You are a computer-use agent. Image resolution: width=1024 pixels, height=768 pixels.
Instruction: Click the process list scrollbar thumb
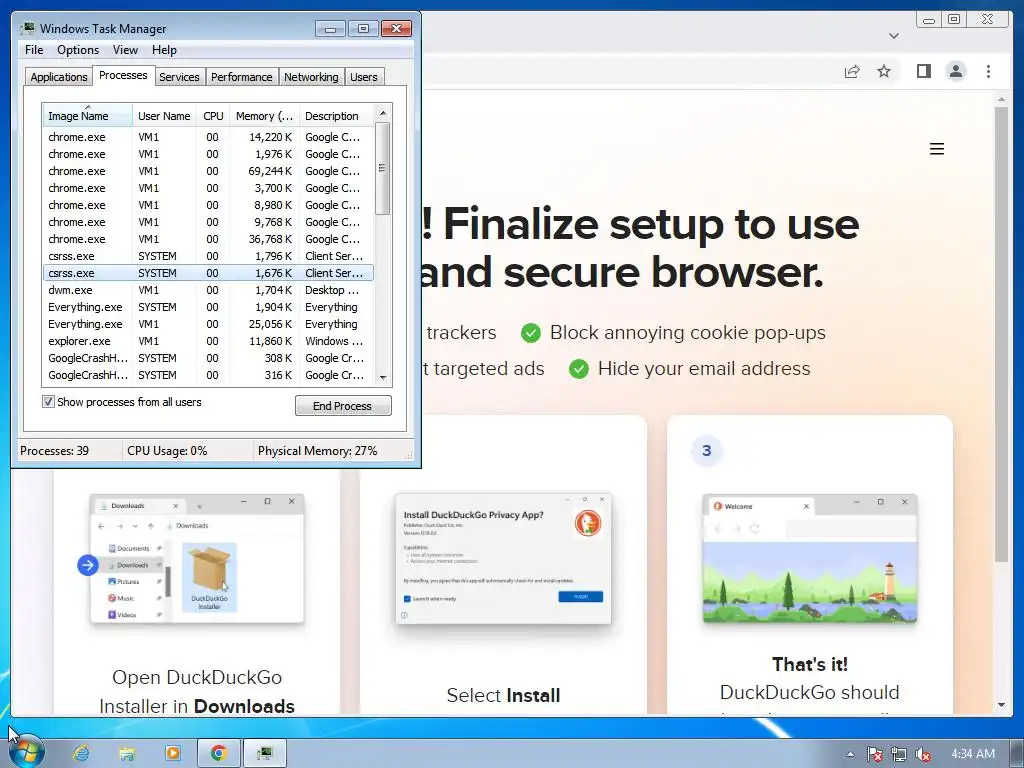(383, 168)
